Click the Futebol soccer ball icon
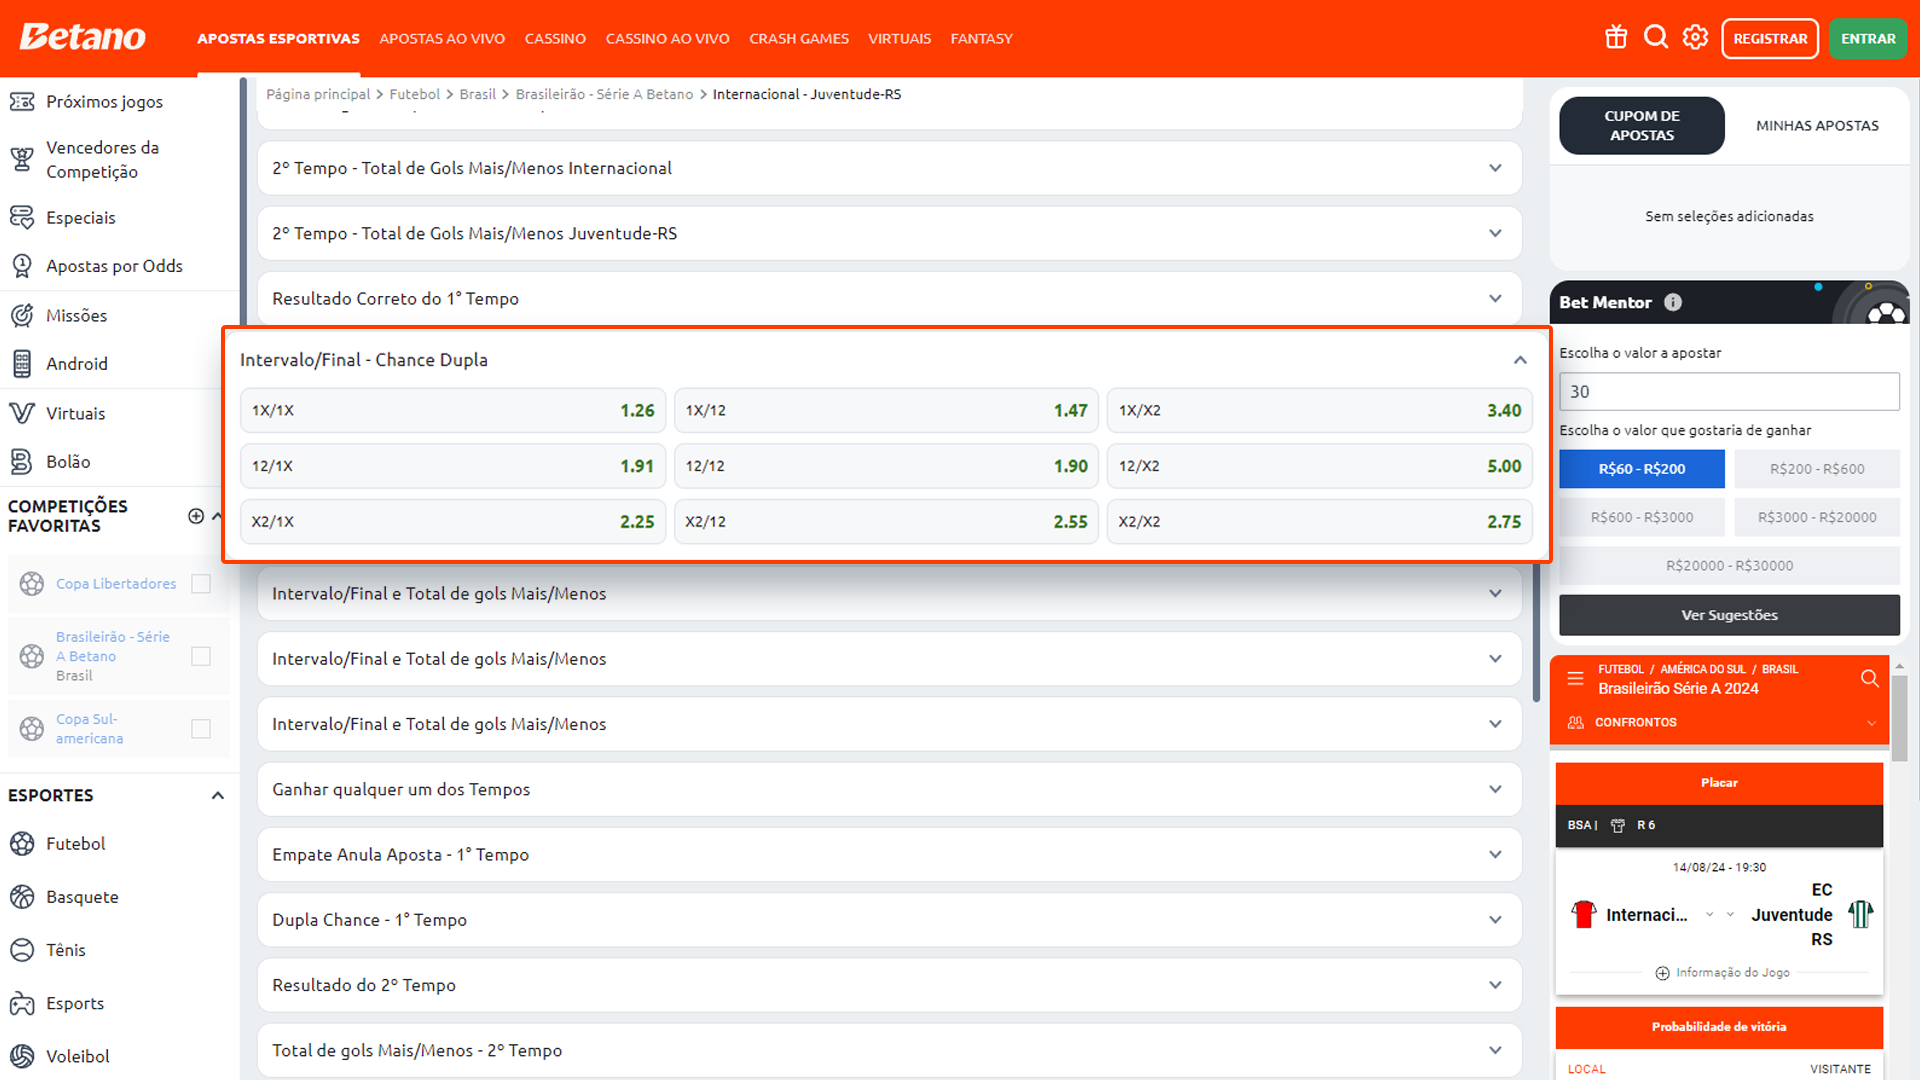Viewport: 1920px width, 1080px height. pos(22,843)
